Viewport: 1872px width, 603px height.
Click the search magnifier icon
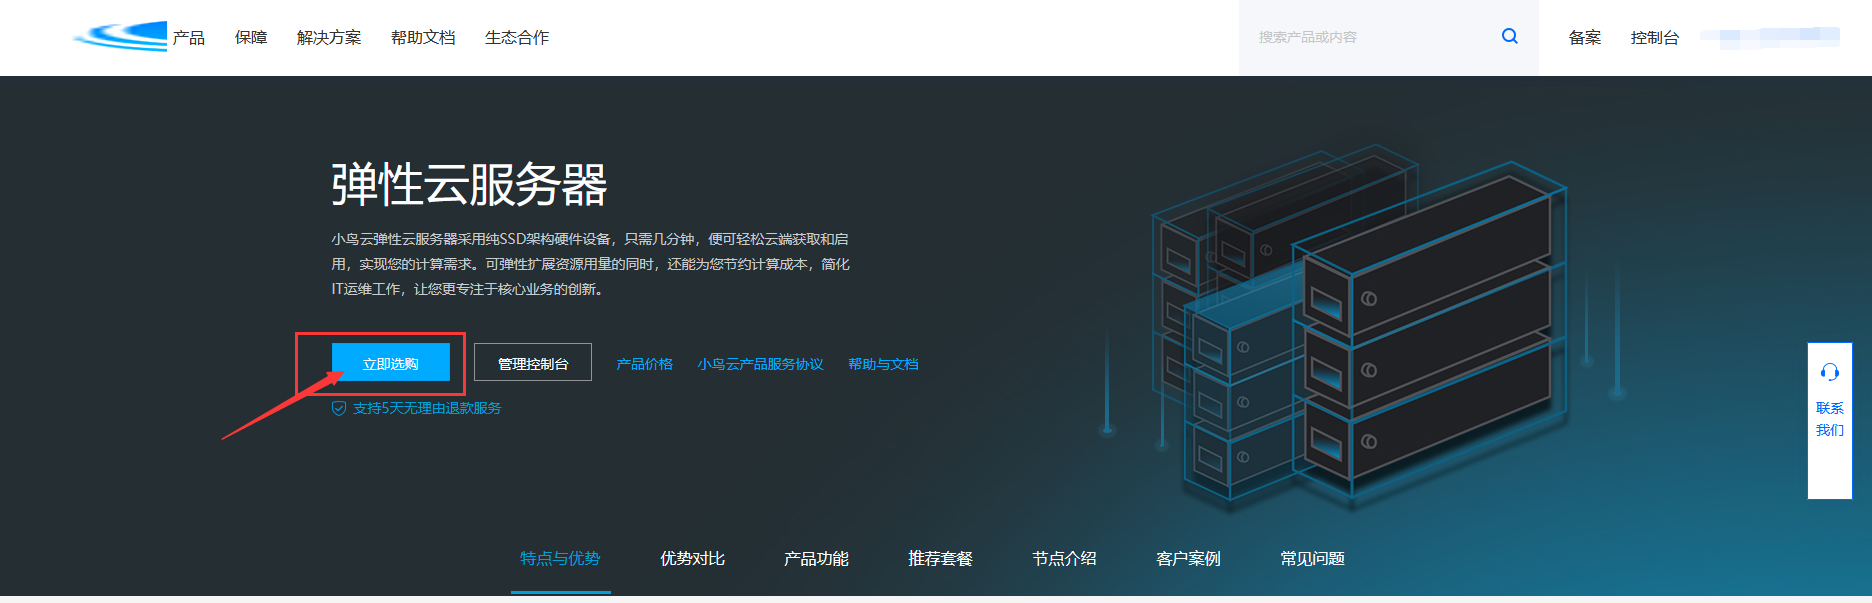pos(1510,36)
